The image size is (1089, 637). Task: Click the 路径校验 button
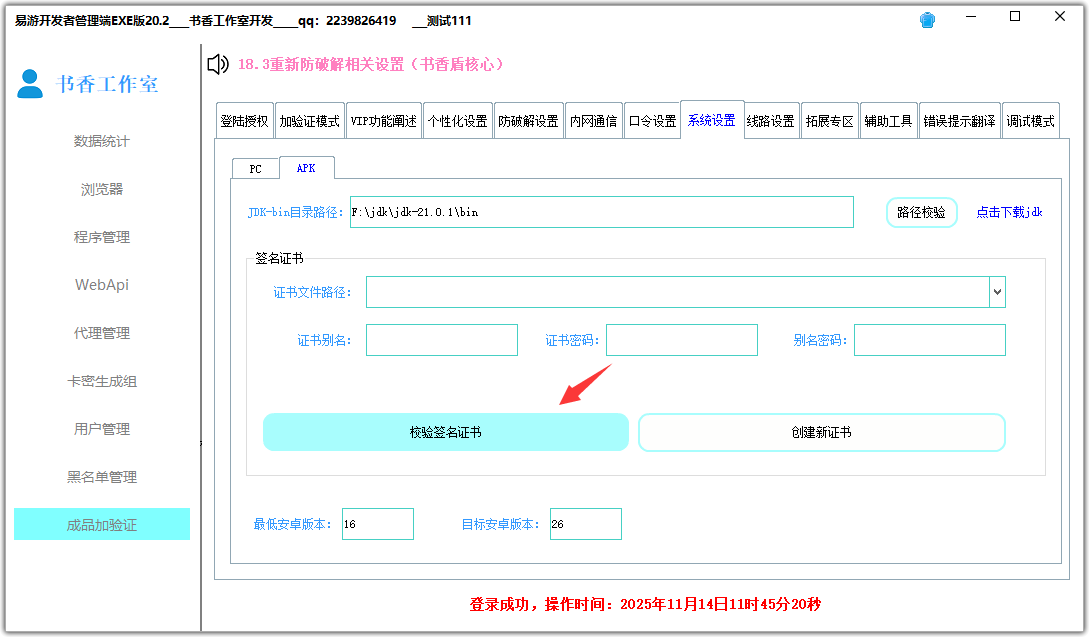tap(921, 212)
